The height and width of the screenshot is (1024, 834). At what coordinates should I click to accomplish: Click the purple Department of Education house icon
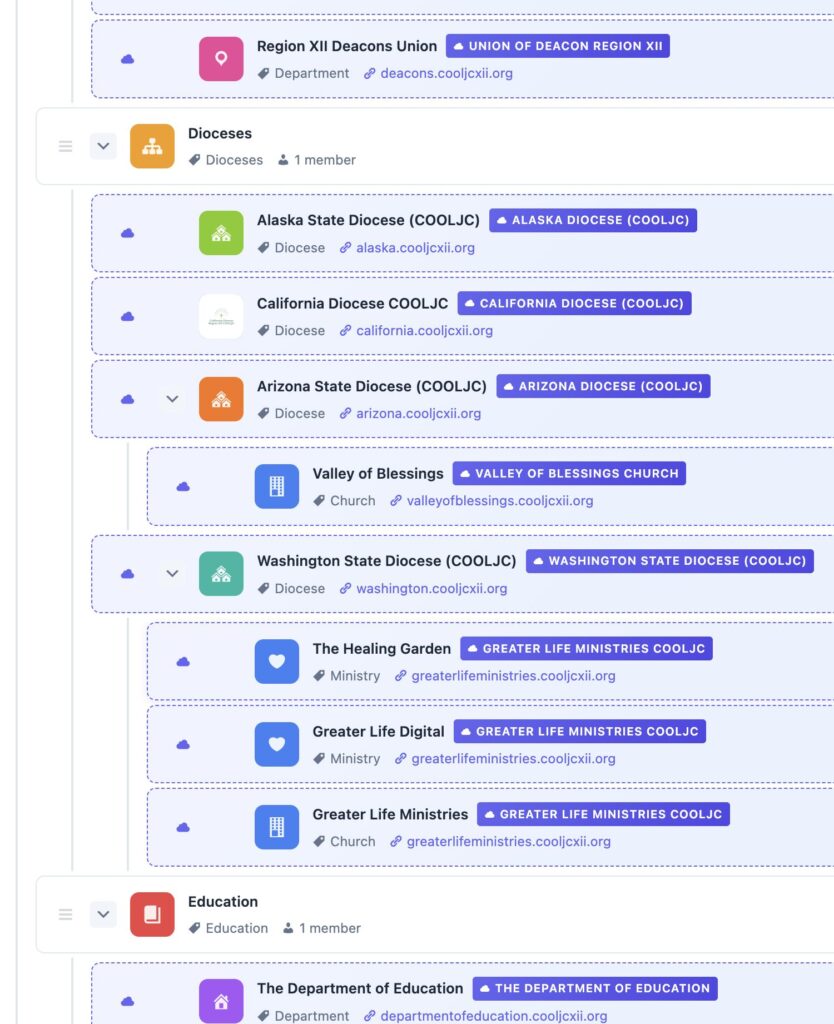point(221,1001)
